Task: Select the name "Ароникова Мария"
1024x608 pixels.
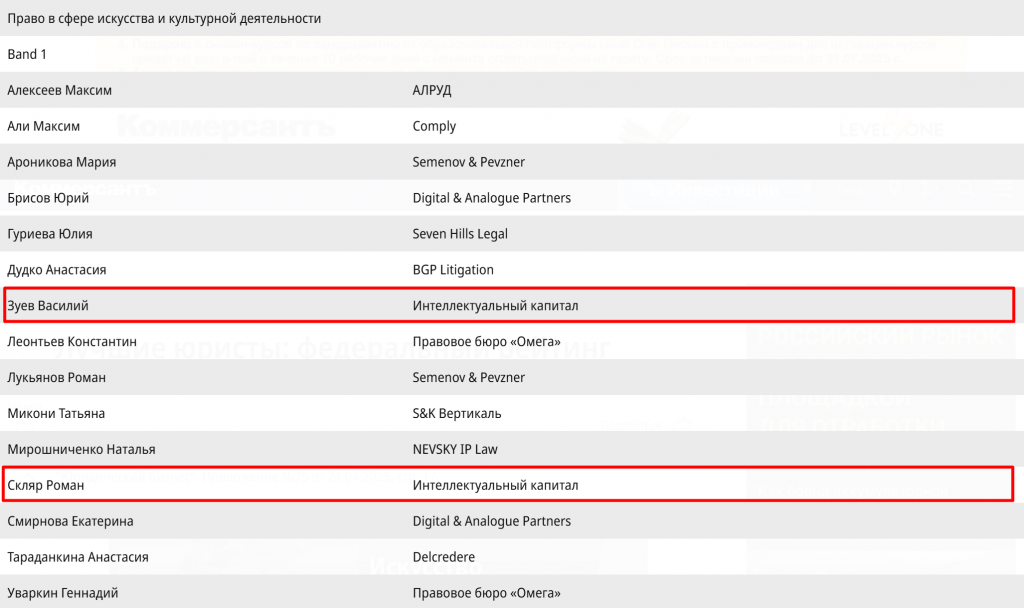Action: click(61, 162)
